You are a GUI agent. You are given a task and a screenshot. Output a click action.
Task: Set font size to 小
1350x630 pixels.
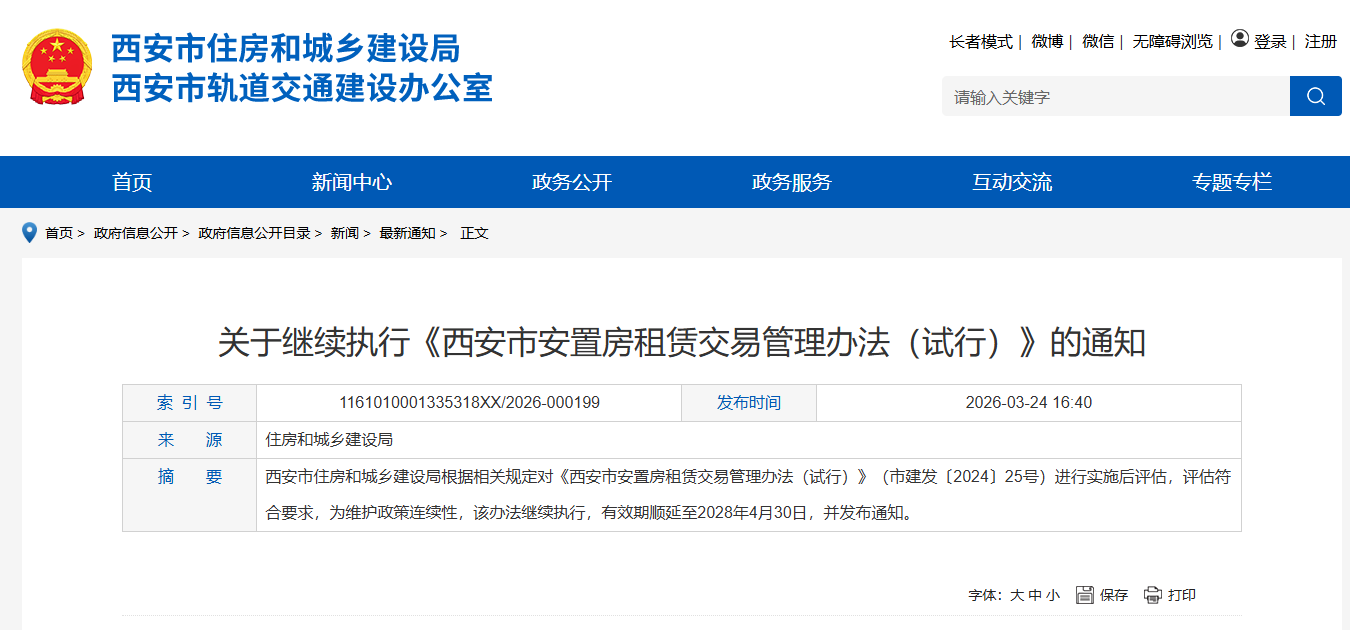point(1052,595)
